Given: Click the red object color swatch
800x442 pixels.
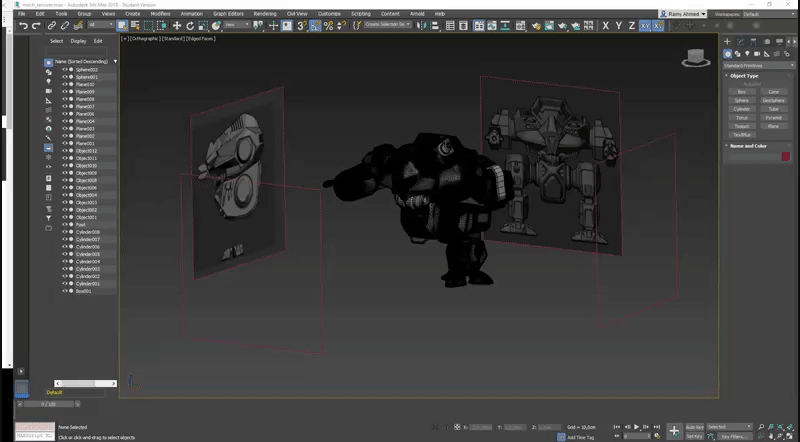Looking at the screenshot, I should tap(785, 156).
